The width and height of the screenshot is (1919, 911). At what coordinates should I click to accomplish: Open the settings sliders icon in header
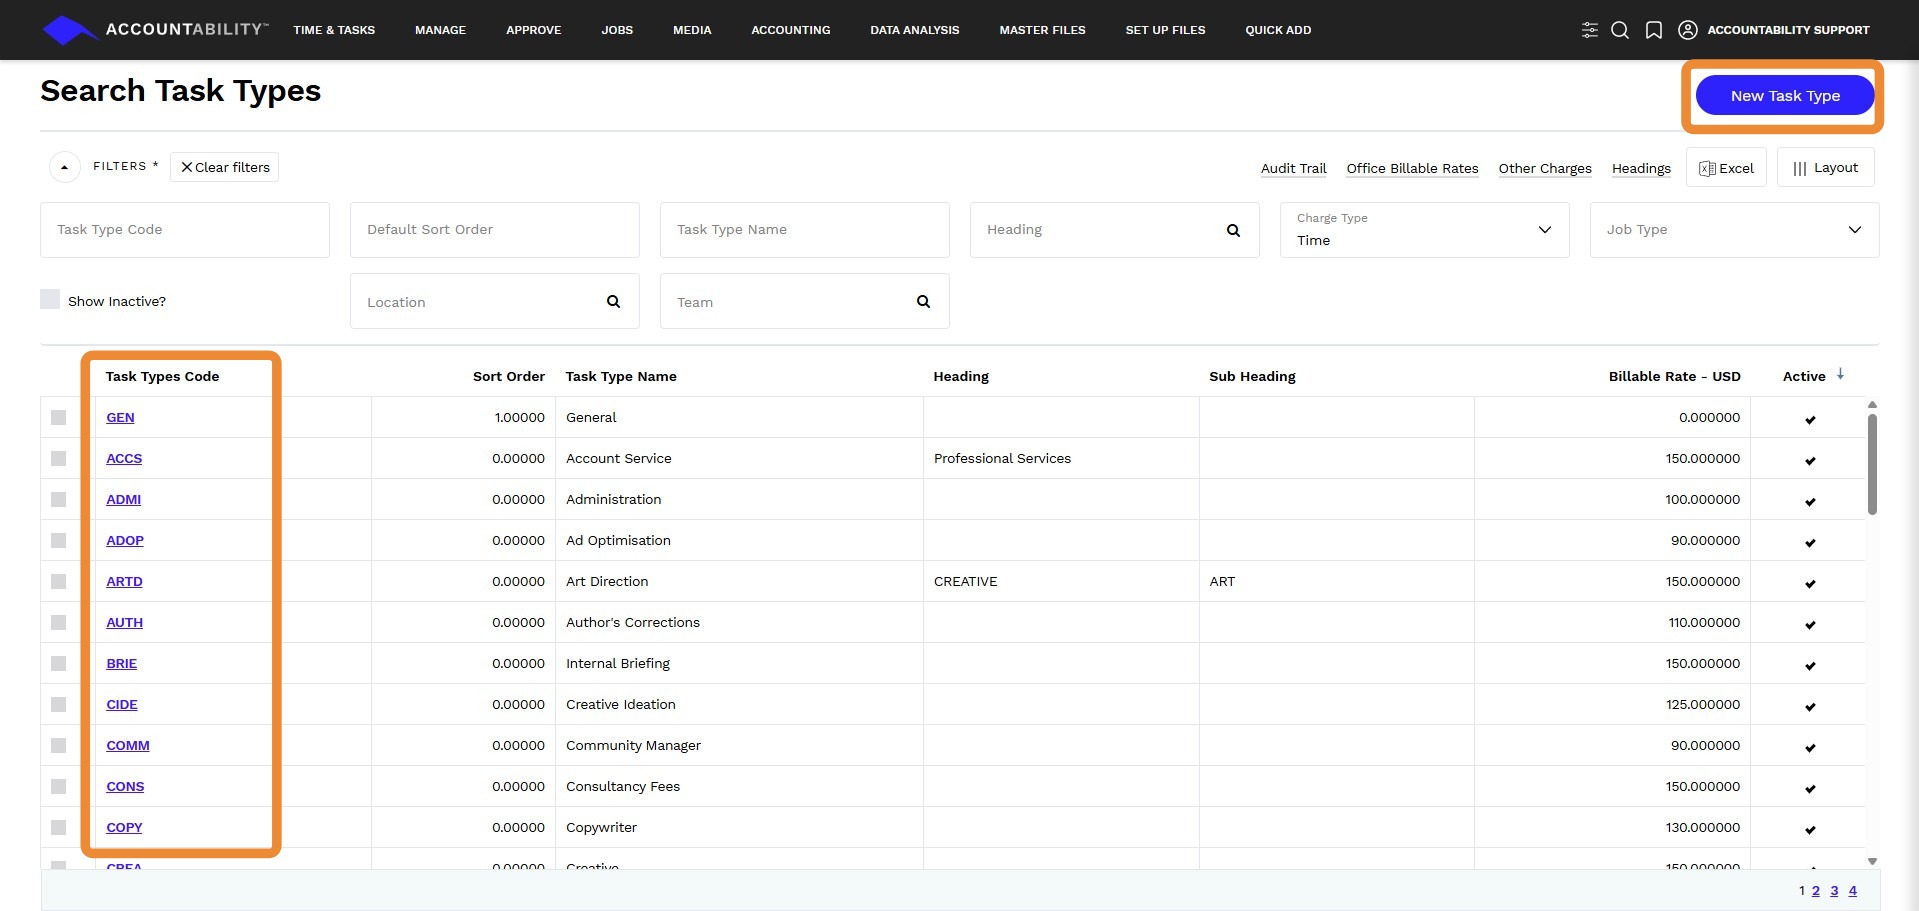tap(1589, 30)
